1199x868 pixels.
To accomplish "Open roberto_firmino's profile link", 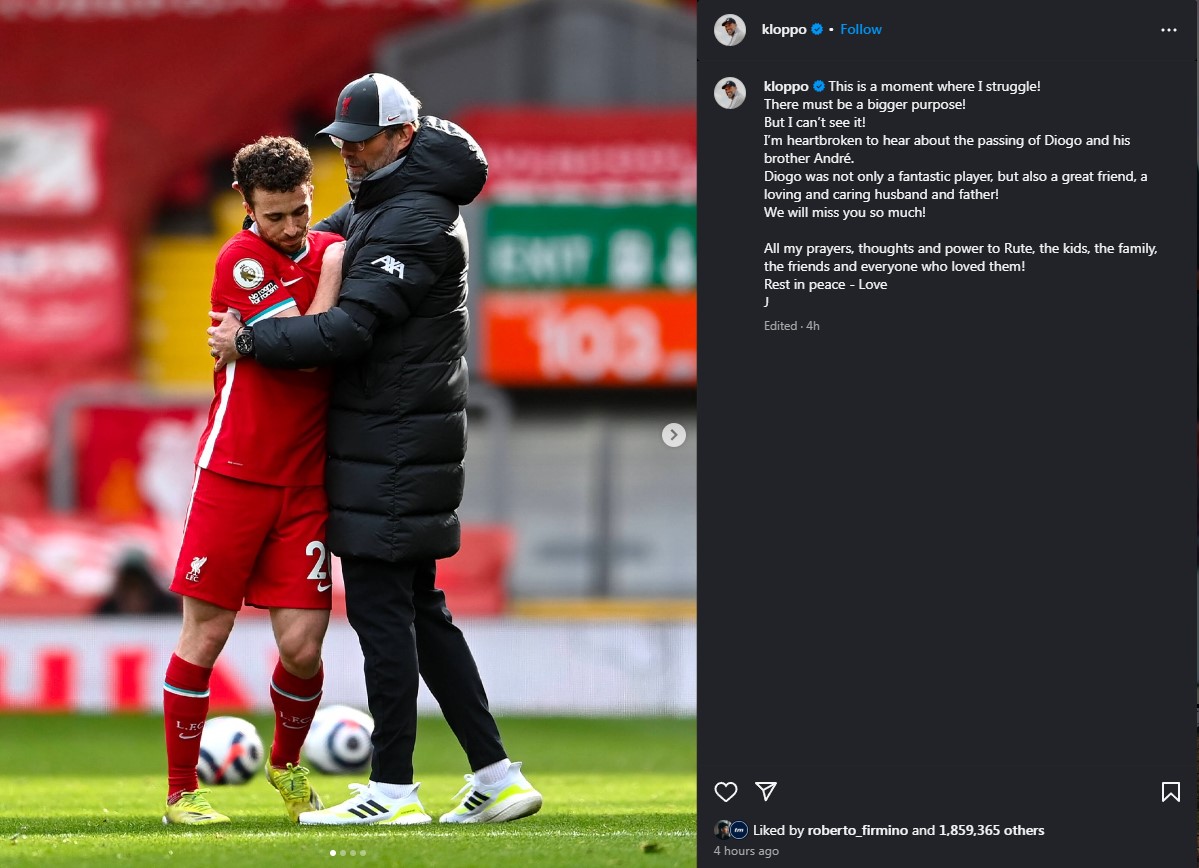I will tap(857, 830).
